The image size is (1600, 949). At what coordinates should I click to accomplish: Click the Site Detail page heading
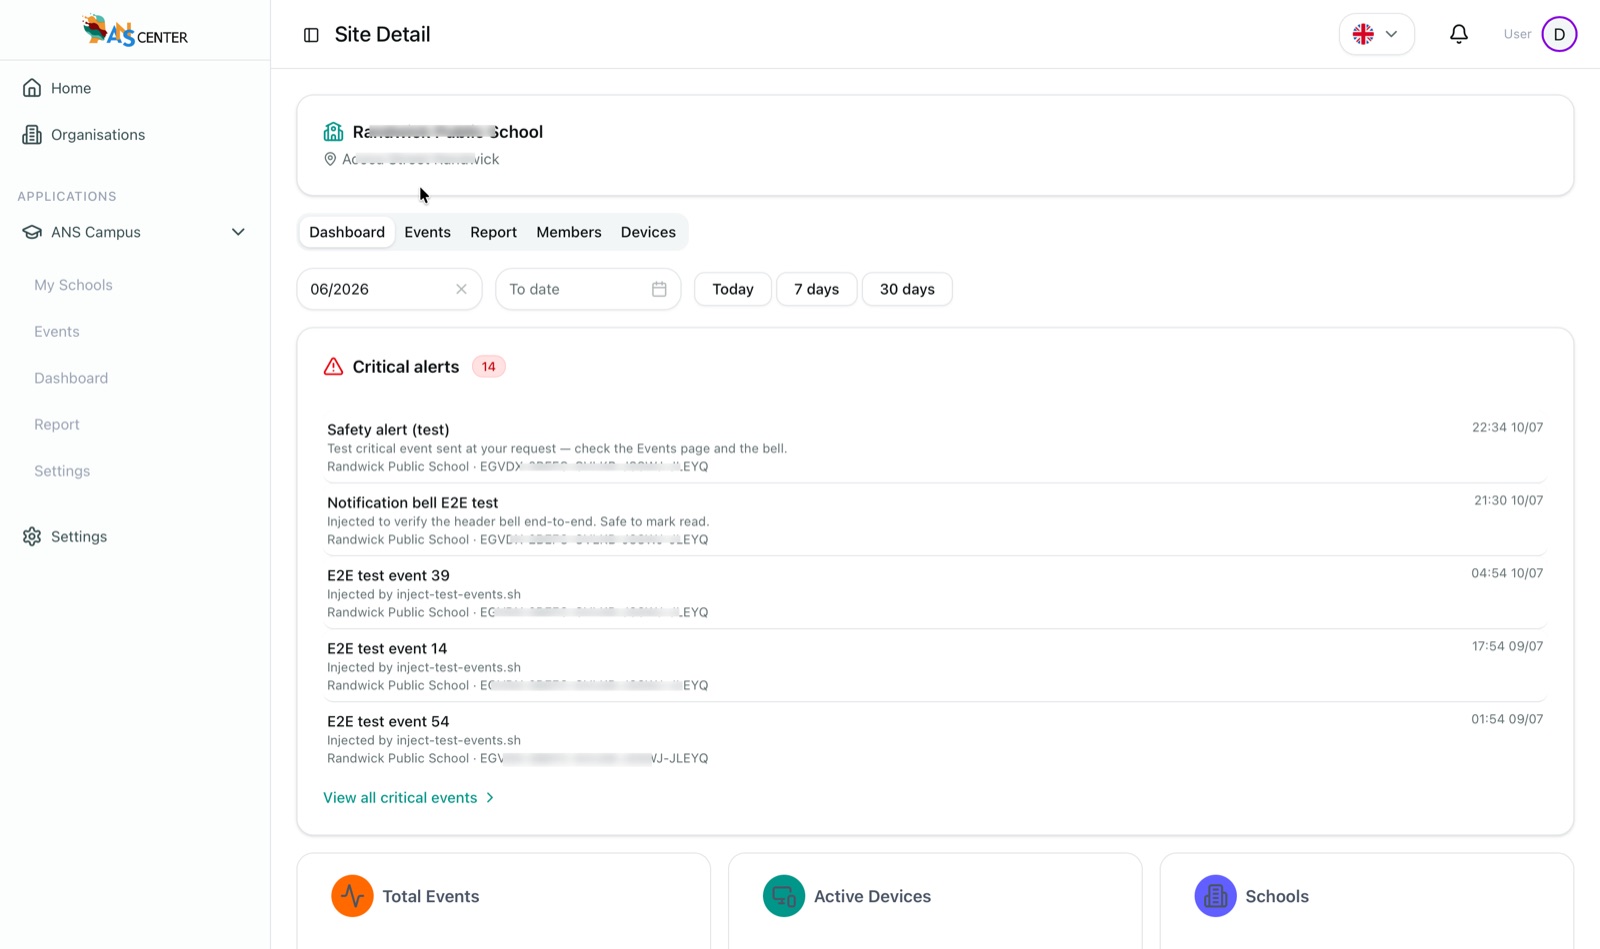pyautogui.click(x=382, y=35)
